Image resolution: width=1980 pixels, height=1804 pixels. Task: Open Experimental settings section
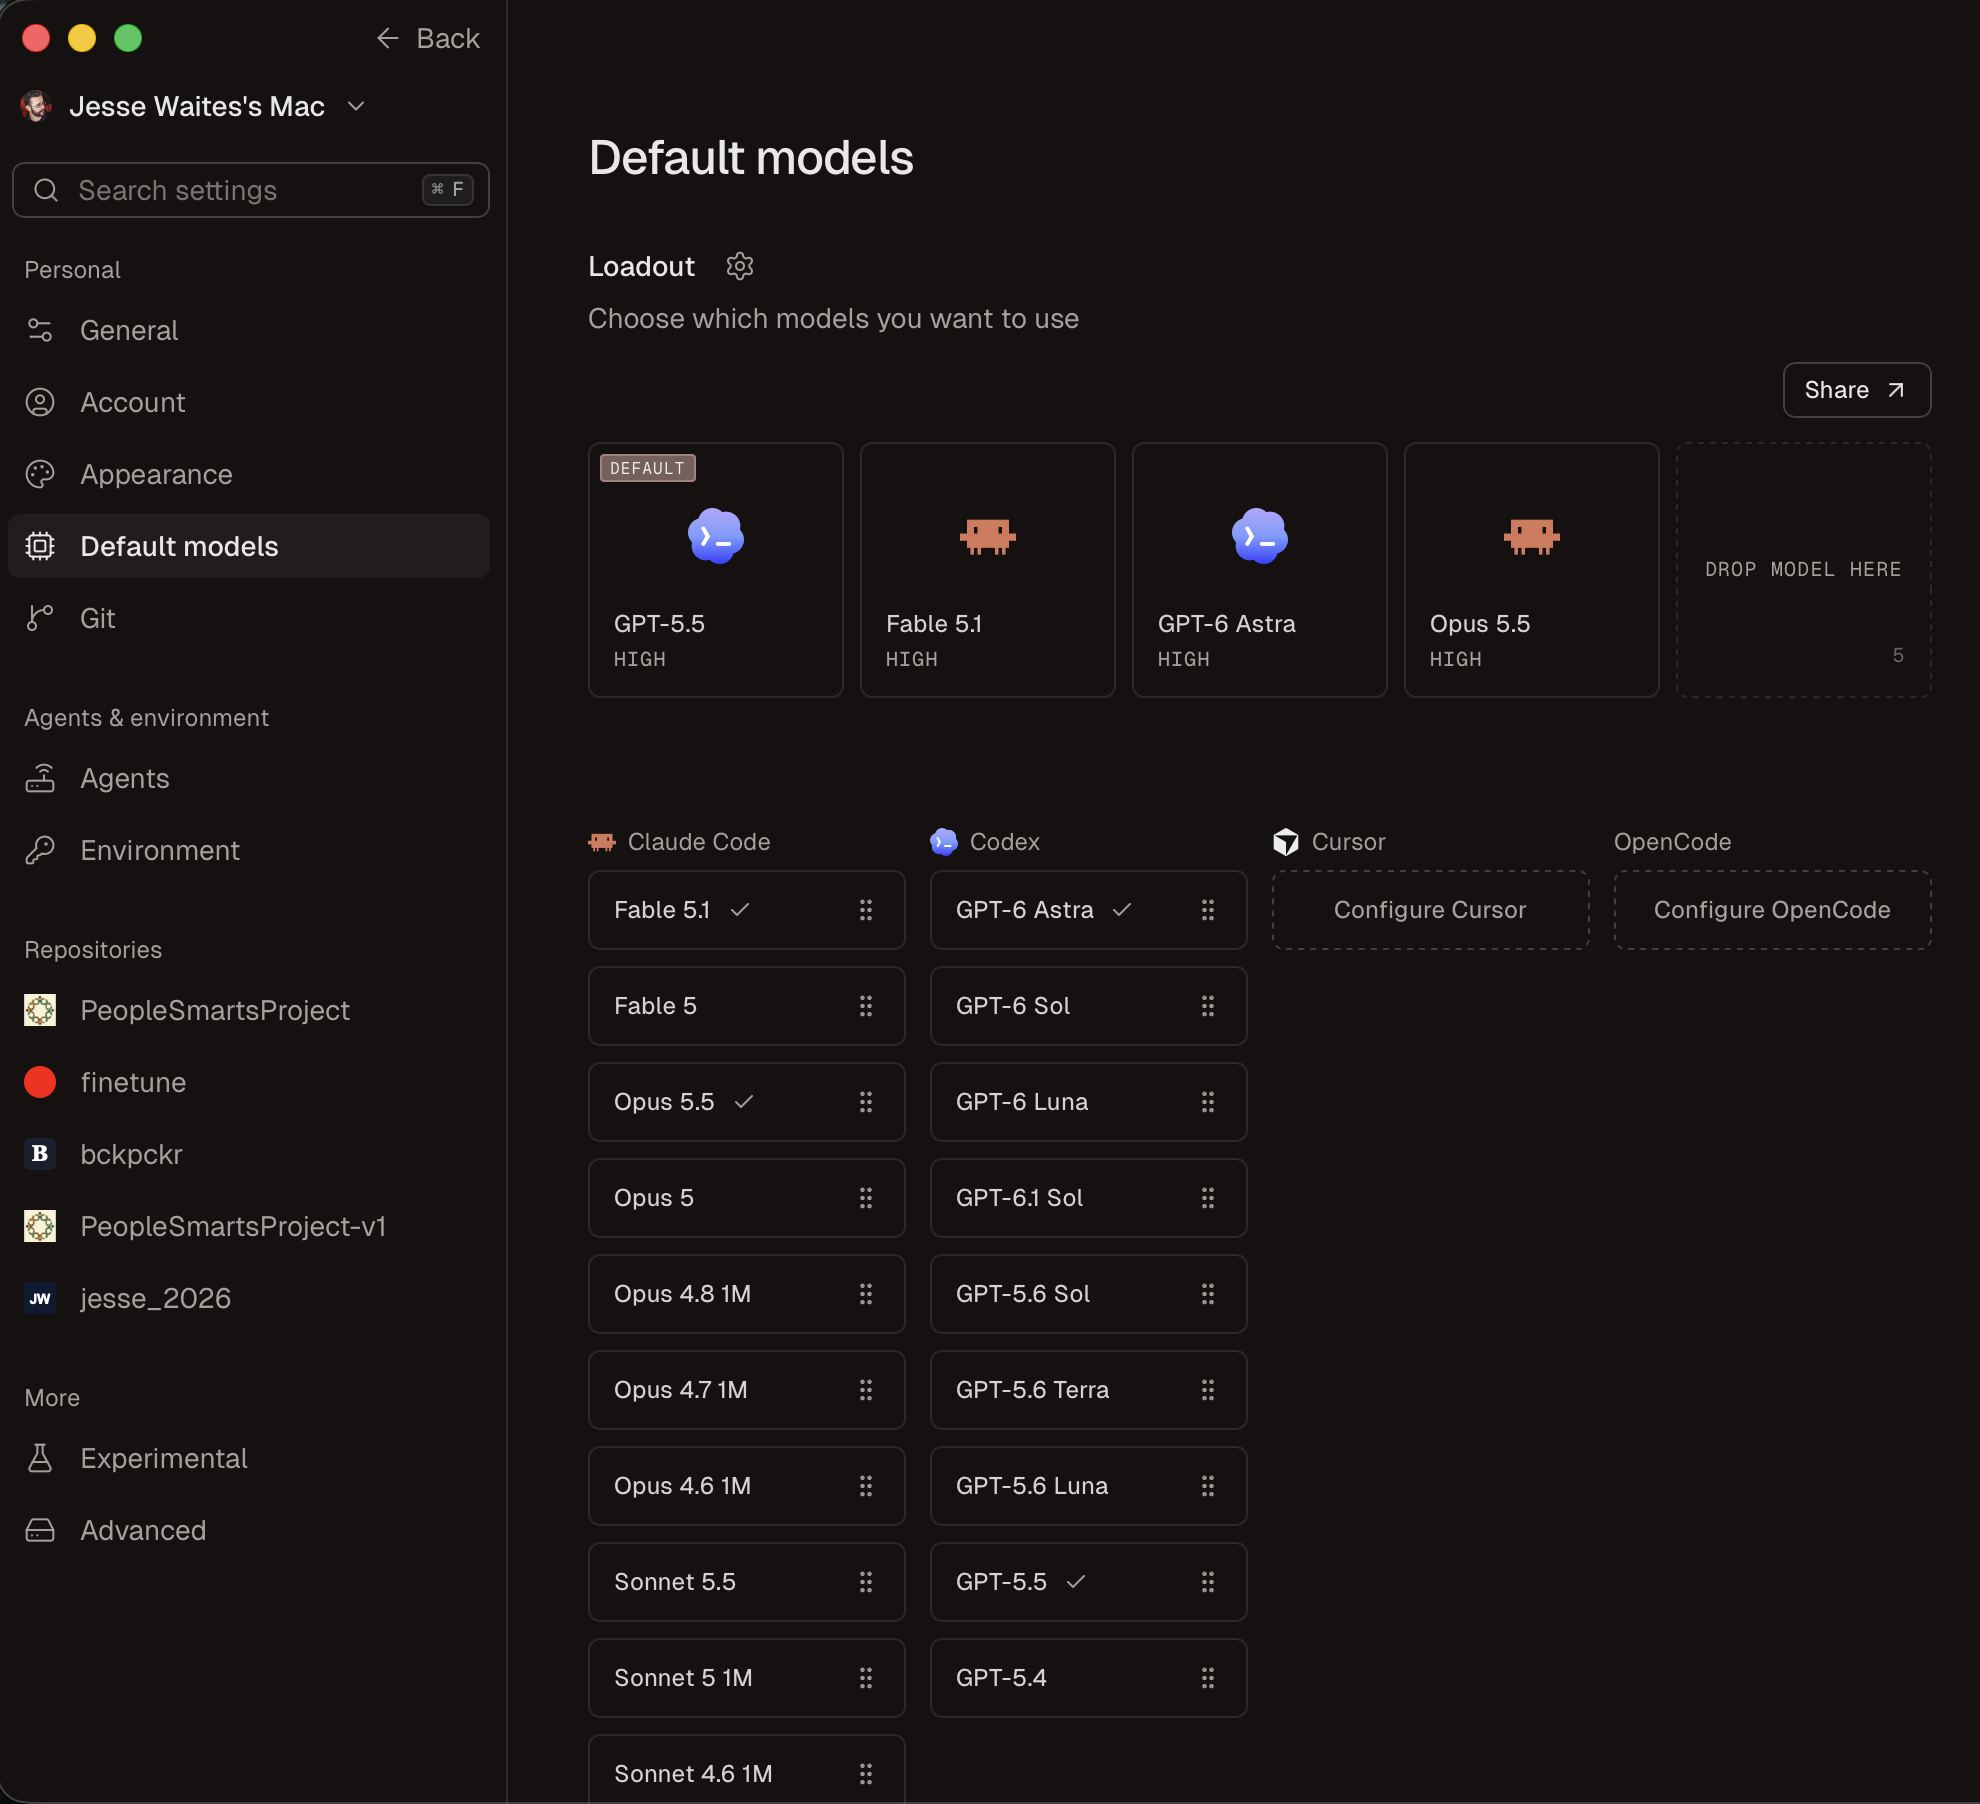pos(249,1458)
